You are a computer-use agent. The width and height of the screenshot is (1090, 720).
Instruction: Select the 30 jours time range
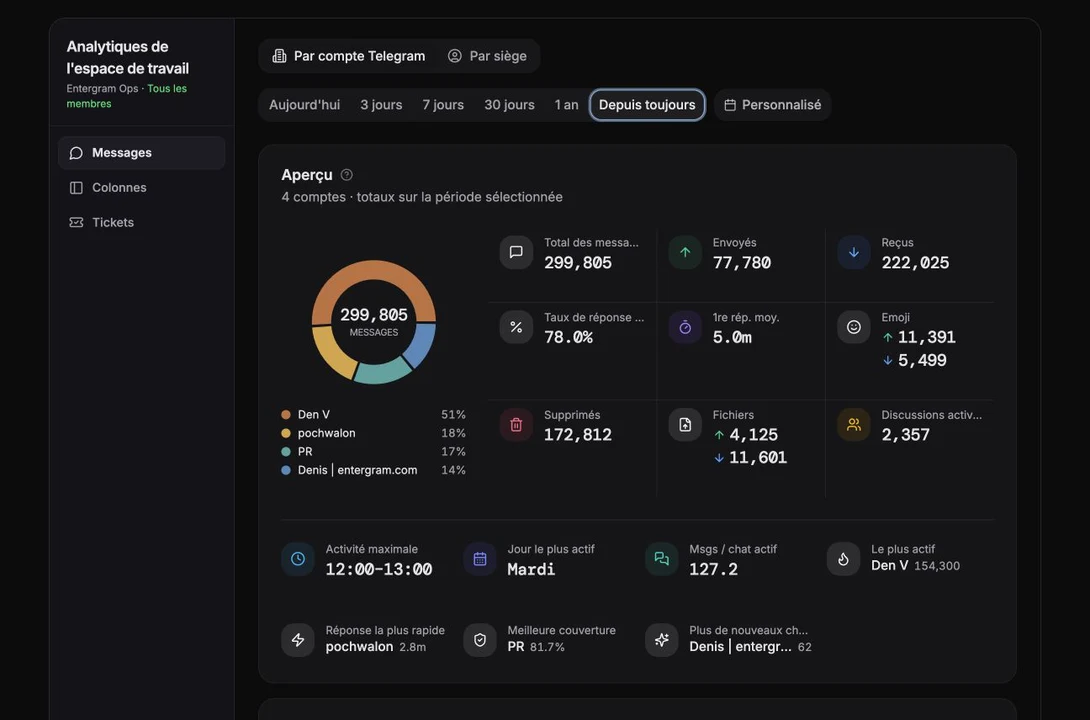510,105
